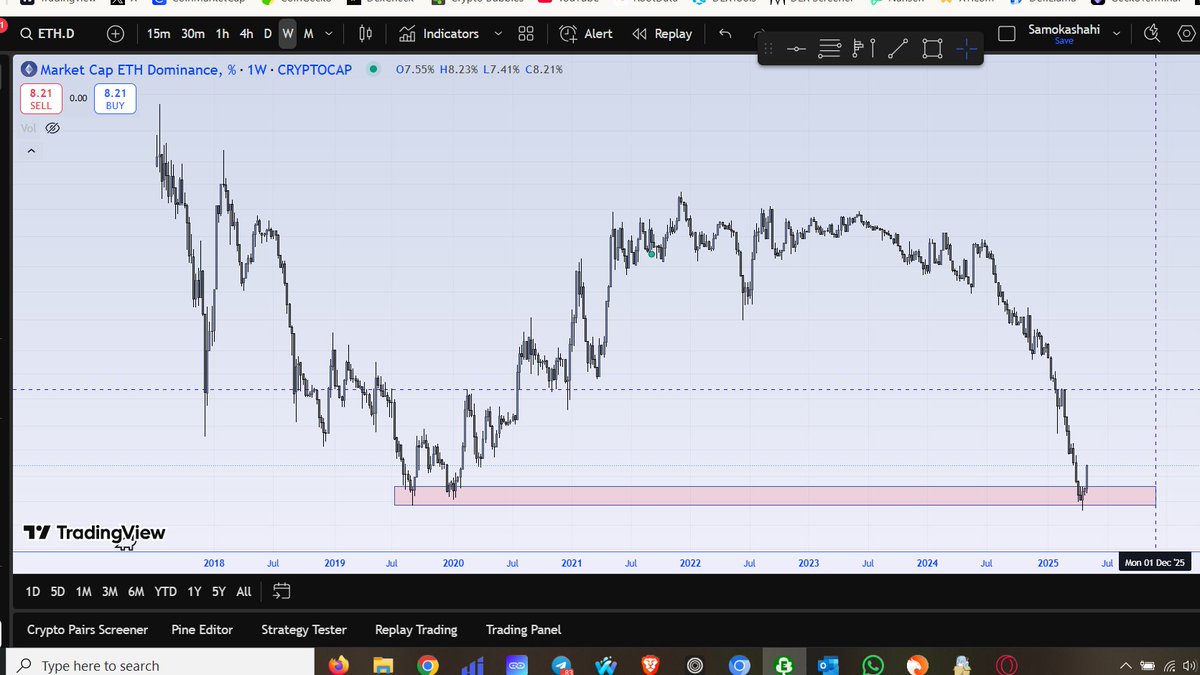Click the Market Cap ETH Dominance title
1200x675 pixels.
[195, 70]
